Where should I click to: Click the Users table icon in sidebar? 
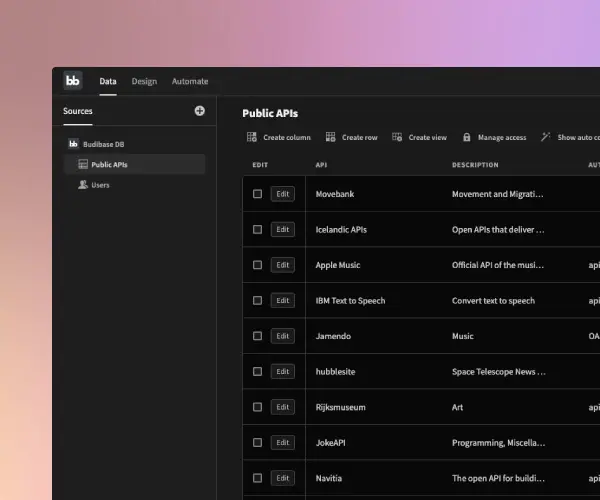pyautogui.click(x=82, y=185)
